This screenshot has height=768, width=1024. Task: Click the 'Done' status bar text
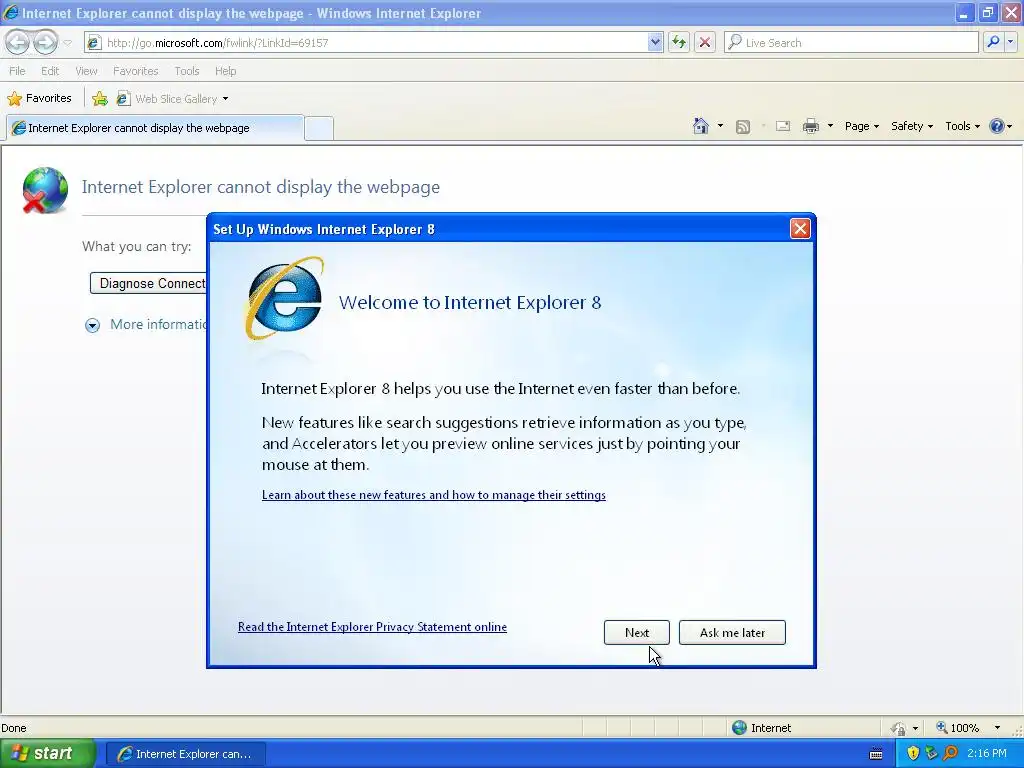pyautogui.click(x=14, y=728)
